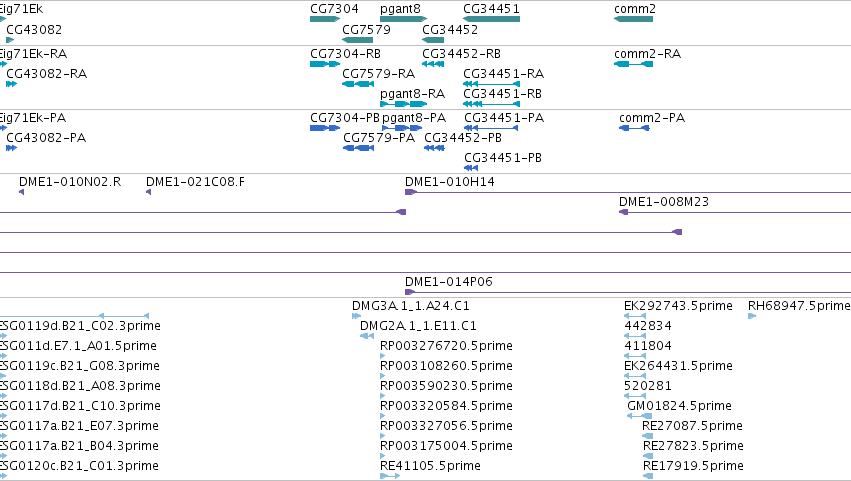The image size is (851, 481).
Task: Select EST label ending B21_A08.3prime
Action: pyautogui.click(x=80, y=386)
